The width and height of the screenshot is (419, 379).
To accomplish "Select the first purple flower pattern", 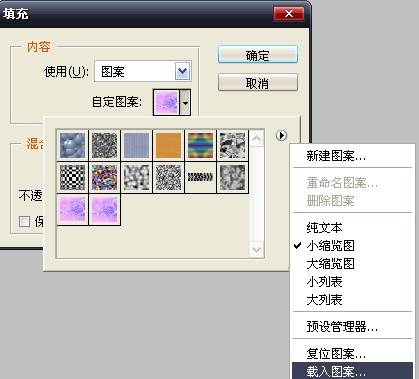I will 72,209.
